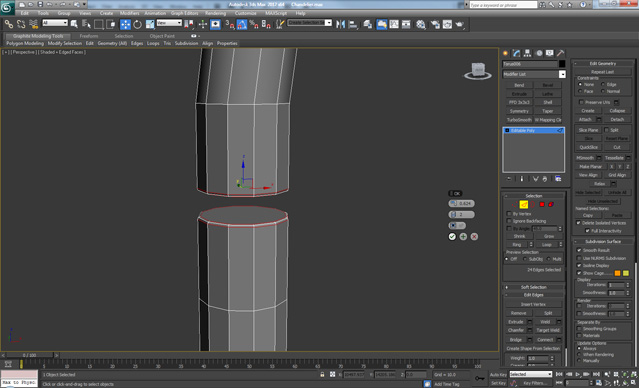Collapse the Edit Geometry rollout
The height and width of the screenshot is (388, 639).
pyautogui.click(x=603, y=63)
